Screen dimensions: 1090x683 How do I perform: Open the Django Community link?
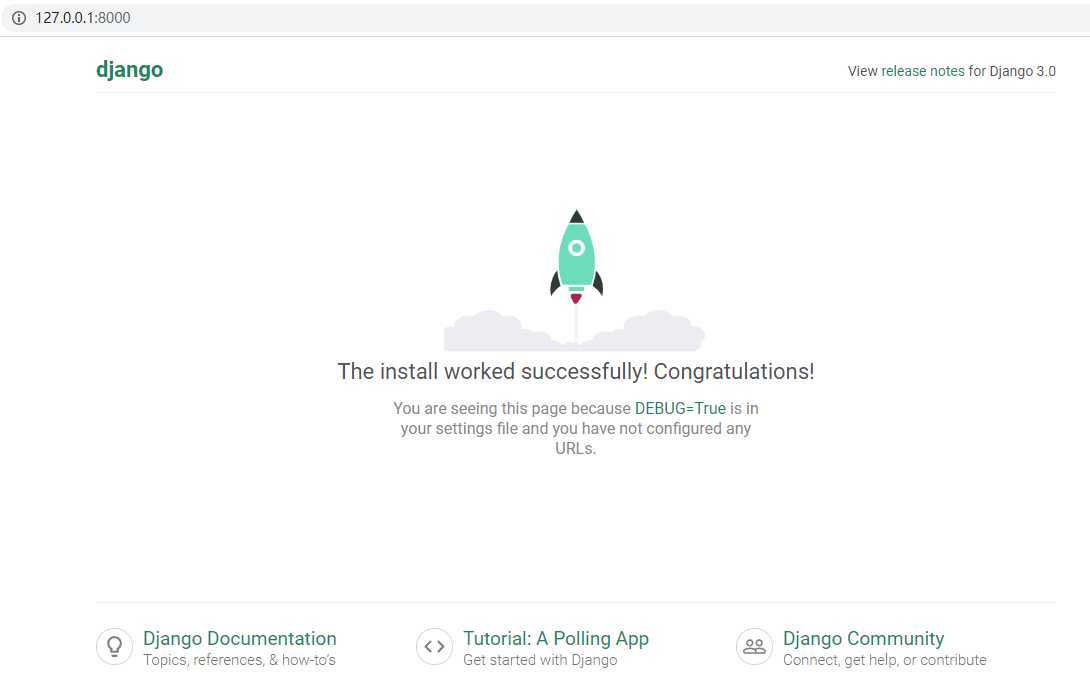pyautogui.click(x=863, y=639)
